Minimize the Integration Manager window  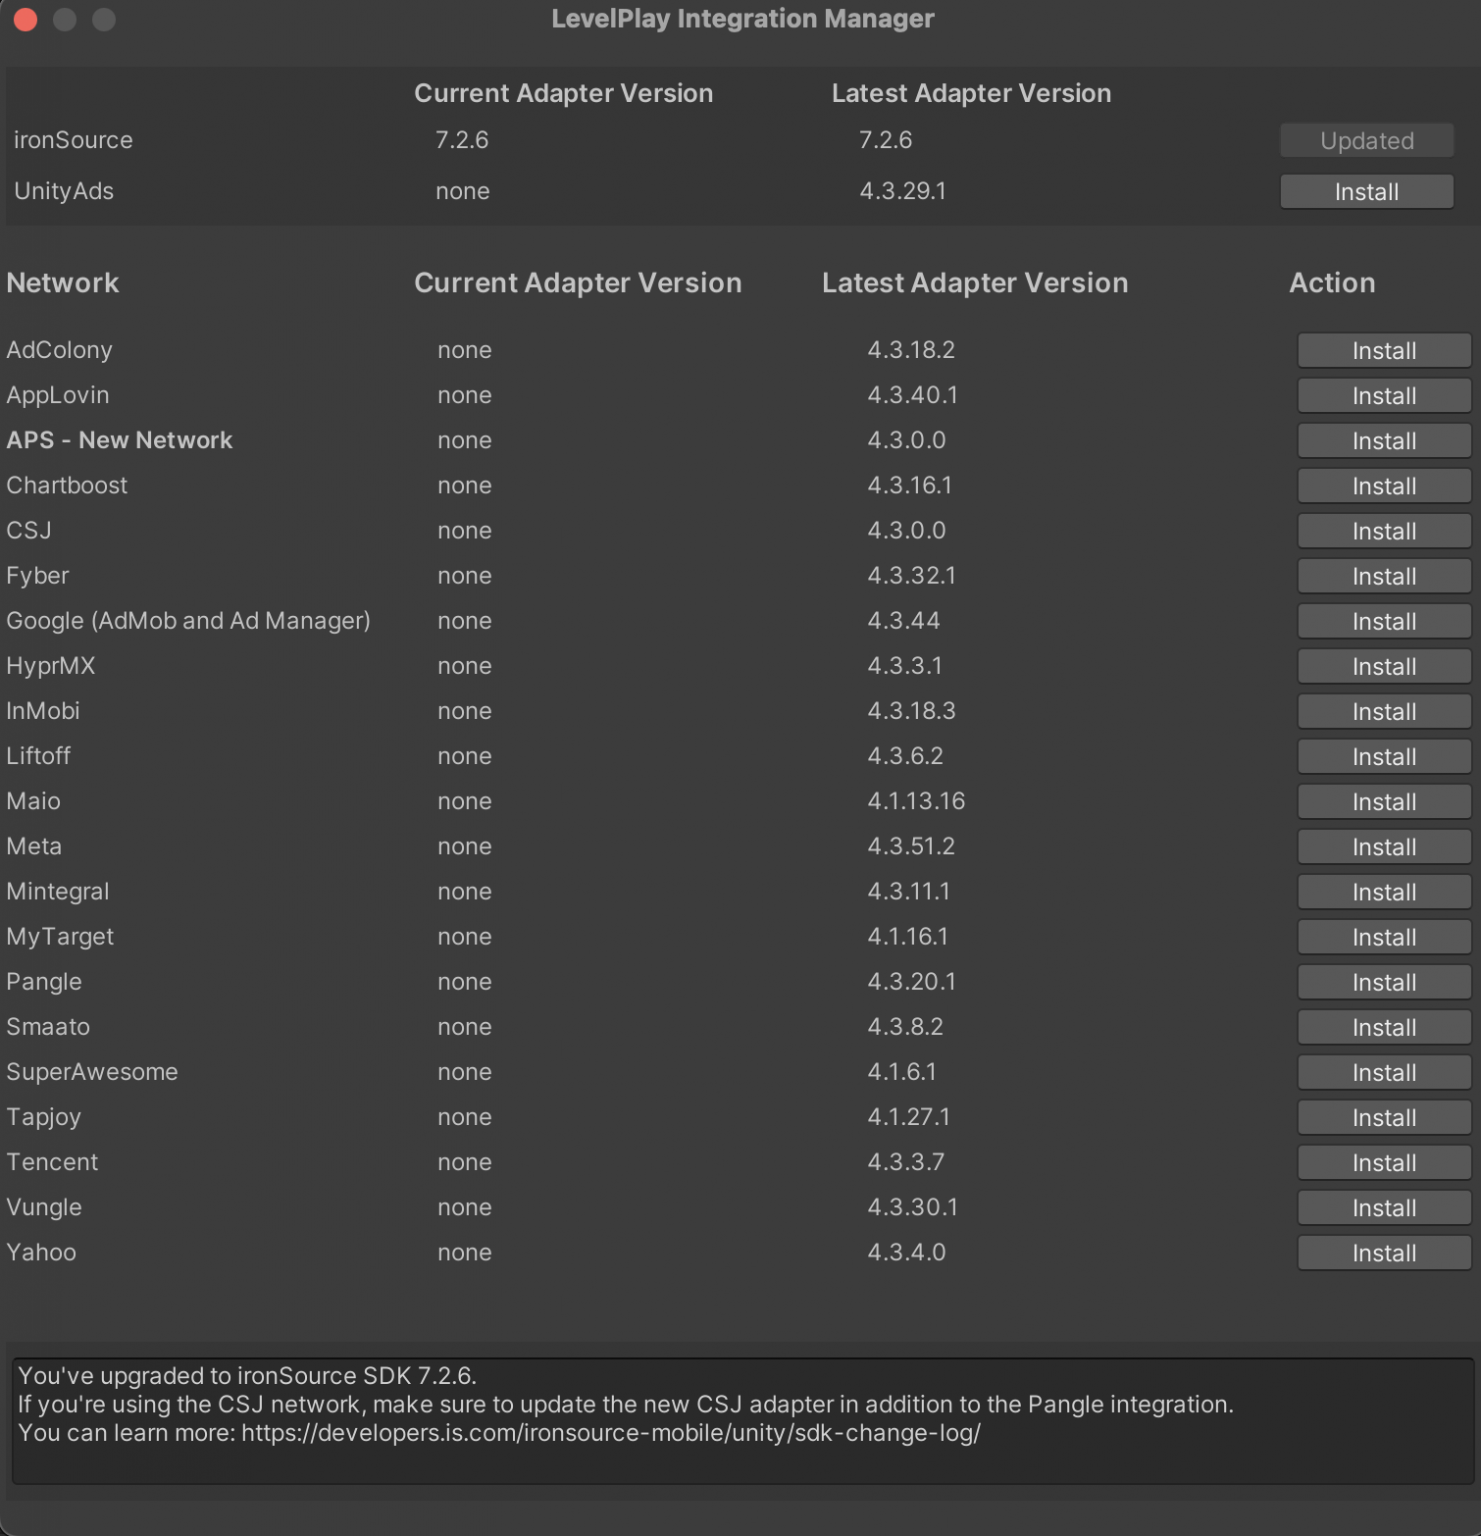[x=65, y=18]
